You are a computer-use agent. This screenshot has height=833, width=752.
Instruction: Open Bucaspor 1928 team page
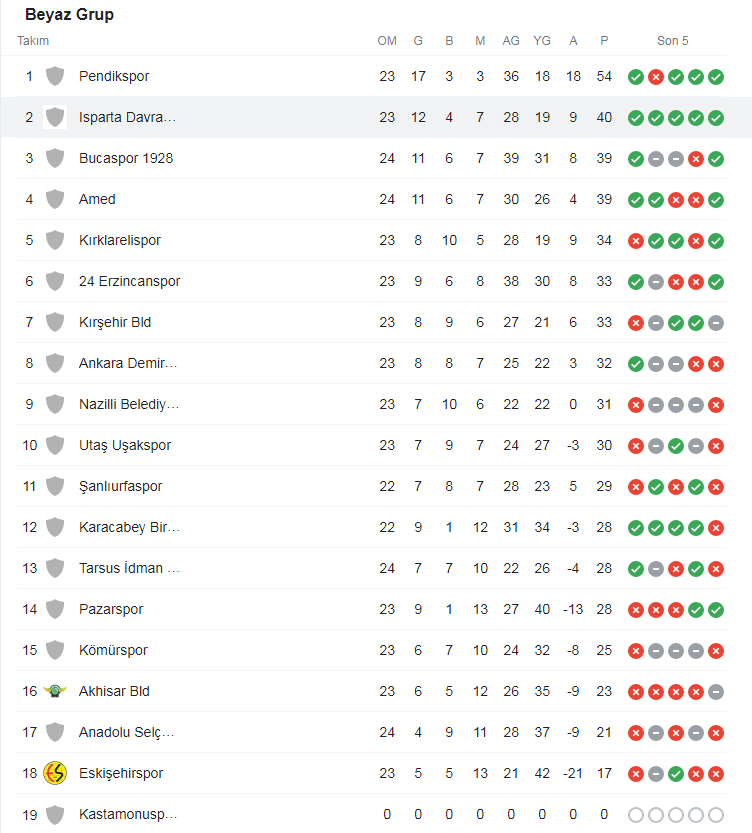click(126, 158)
